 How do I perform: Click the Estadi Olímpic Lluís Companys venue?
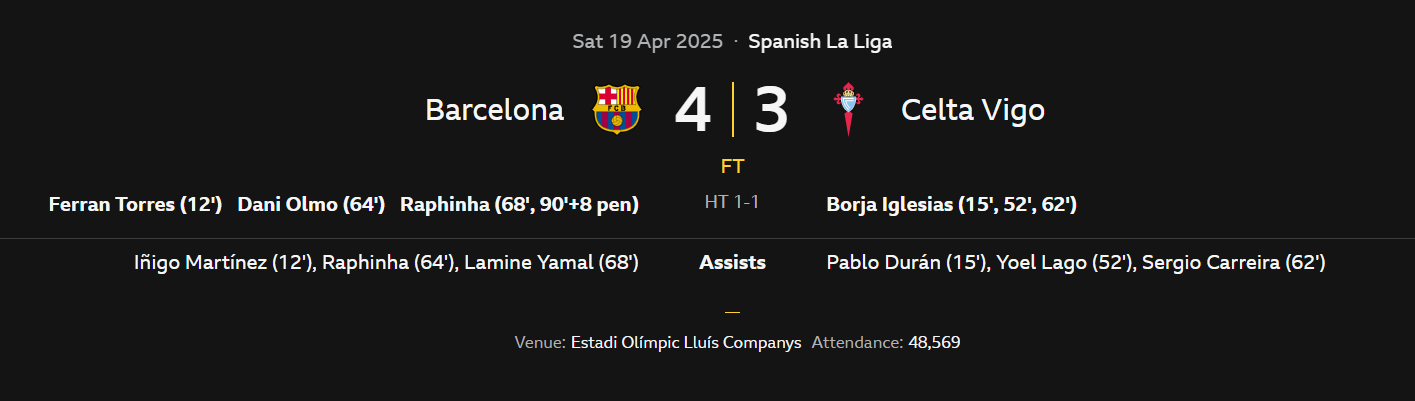(x=686, y=342)
